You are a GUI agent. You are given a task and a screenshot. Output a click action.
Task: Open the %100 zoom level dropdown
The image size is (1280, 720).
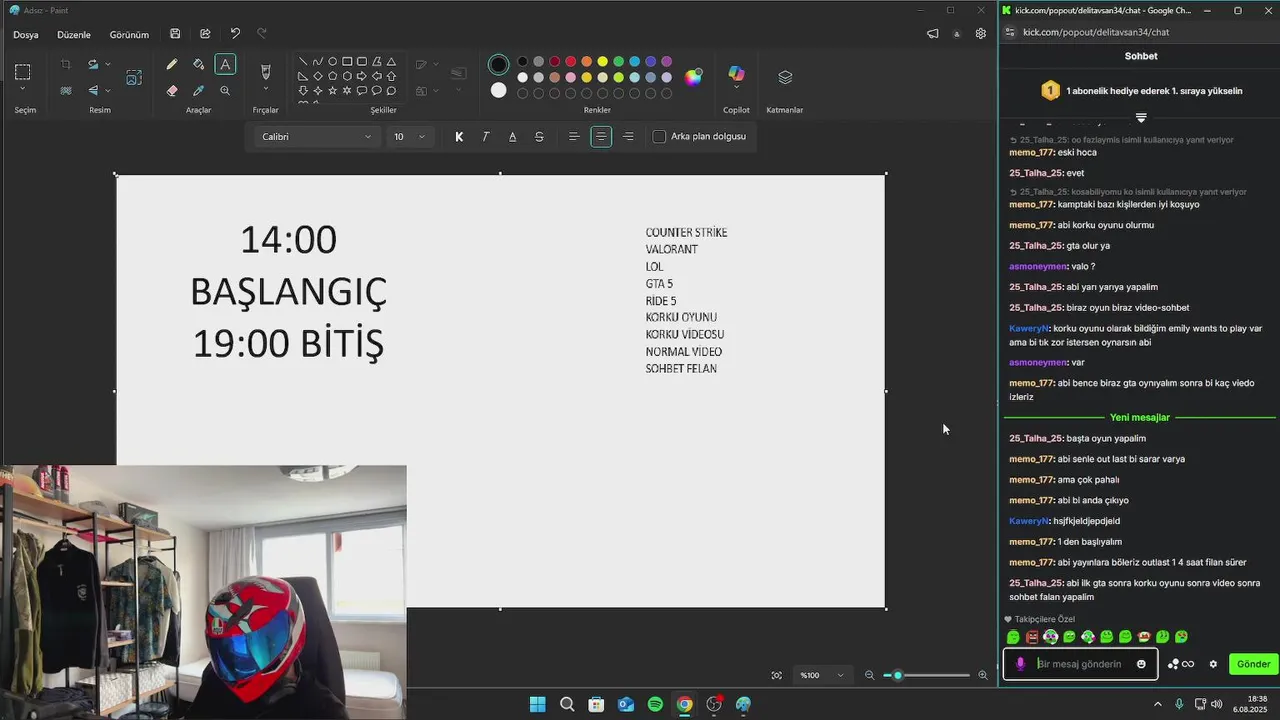[821, 675]
